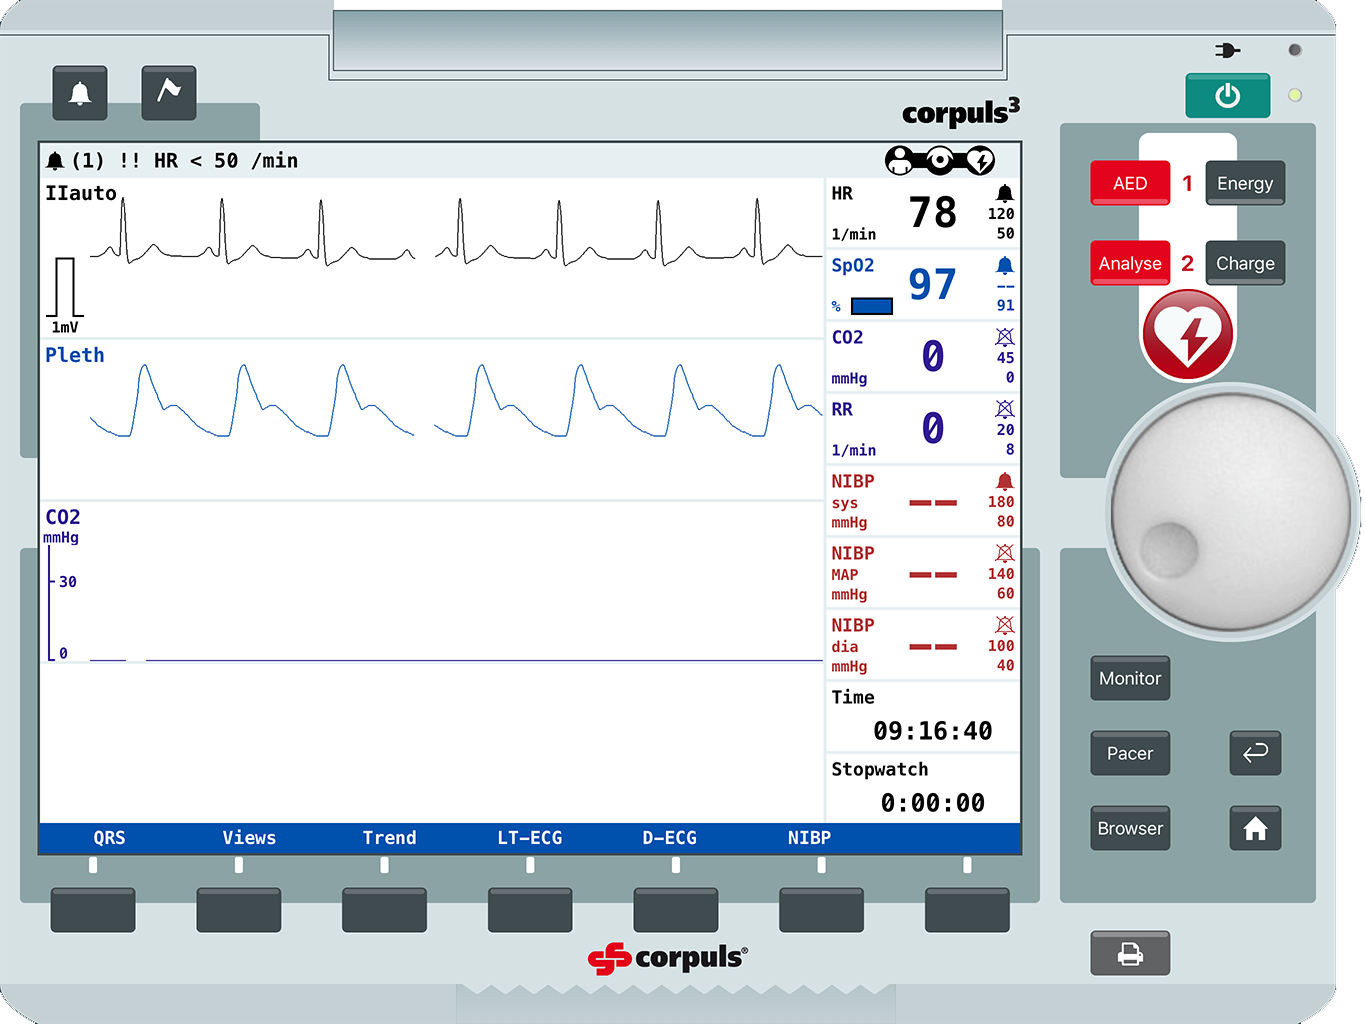1366x1024 pixels.
Task: Select the NIBP MAP parameter field
Action: [922, 573]
